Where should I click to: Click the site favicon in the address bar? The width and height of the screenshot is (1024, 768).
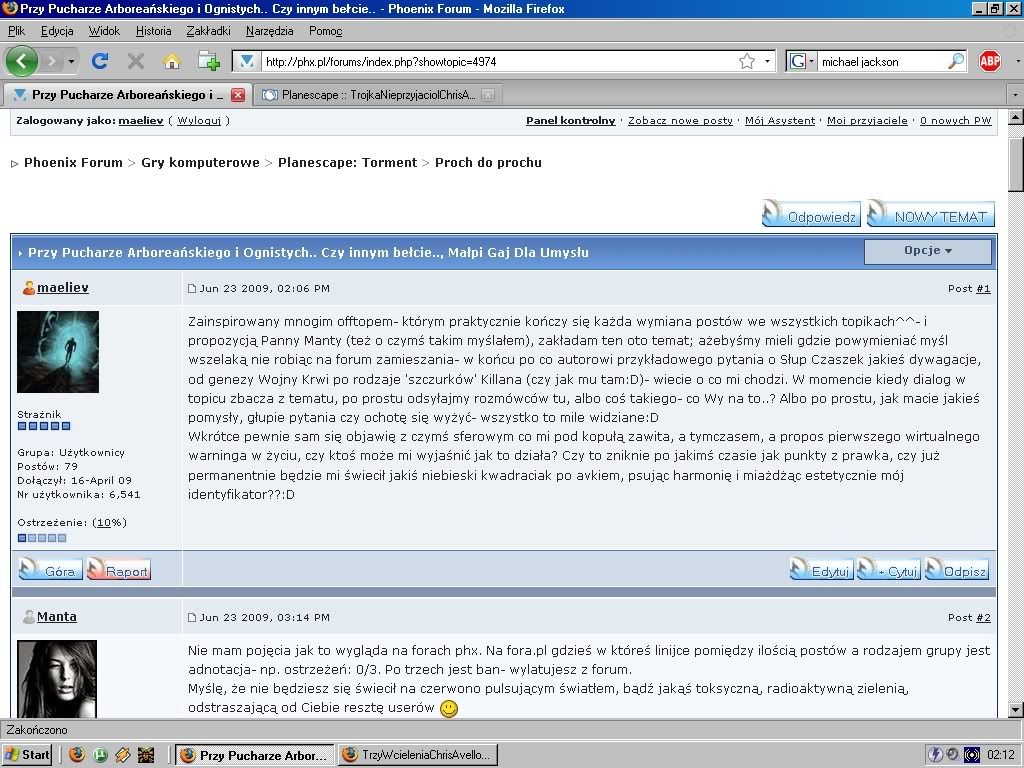point(247,61)
